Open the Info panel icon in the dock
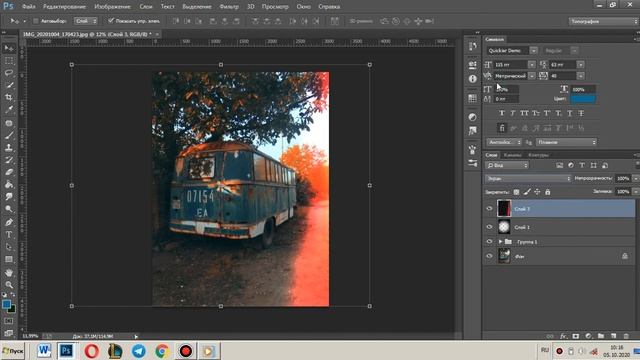This screenshot has height=360, width=640. pos(473,79)
